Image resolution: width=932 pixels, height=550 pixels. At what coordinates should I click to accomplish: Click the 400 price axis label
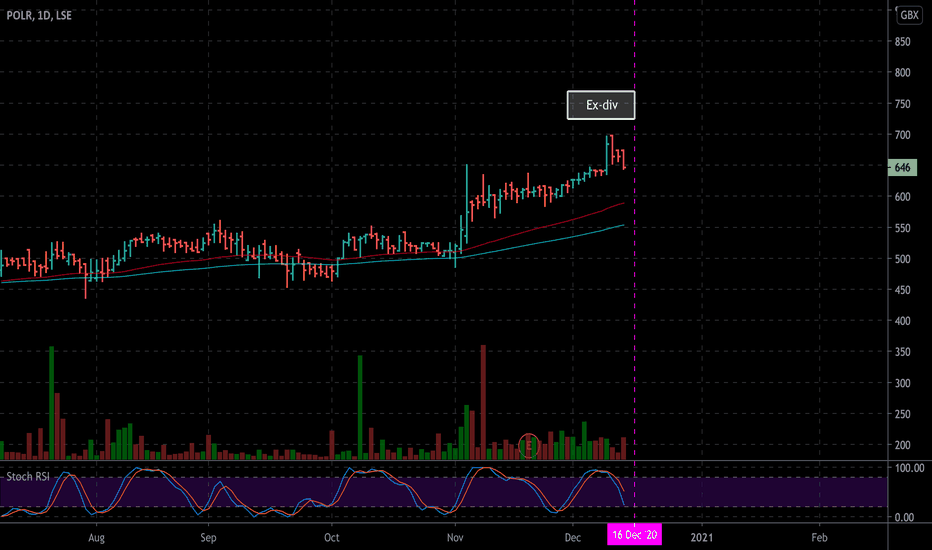coord(902,321)
